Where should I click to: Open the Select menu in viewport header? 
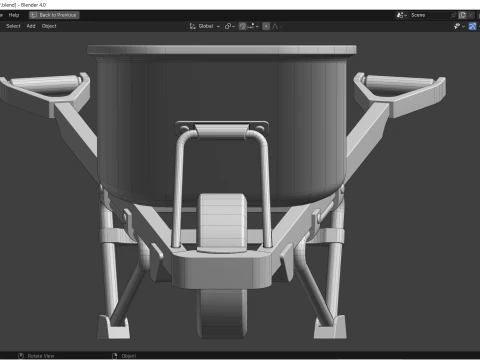tap(13, 26)
